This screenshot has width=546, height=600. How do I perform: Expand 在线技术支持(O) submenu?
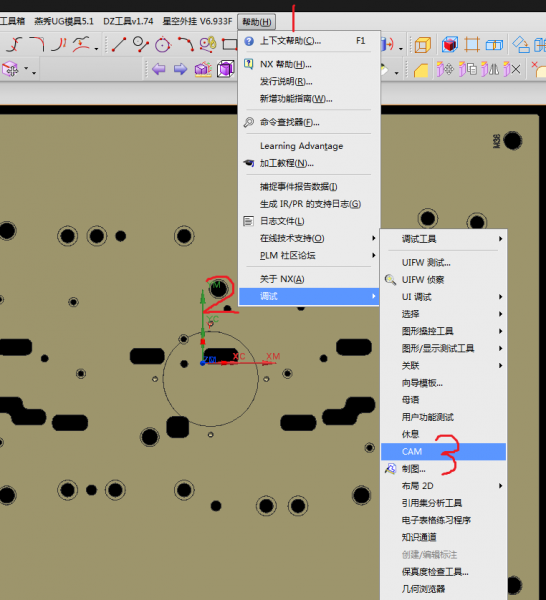point(309,238)
